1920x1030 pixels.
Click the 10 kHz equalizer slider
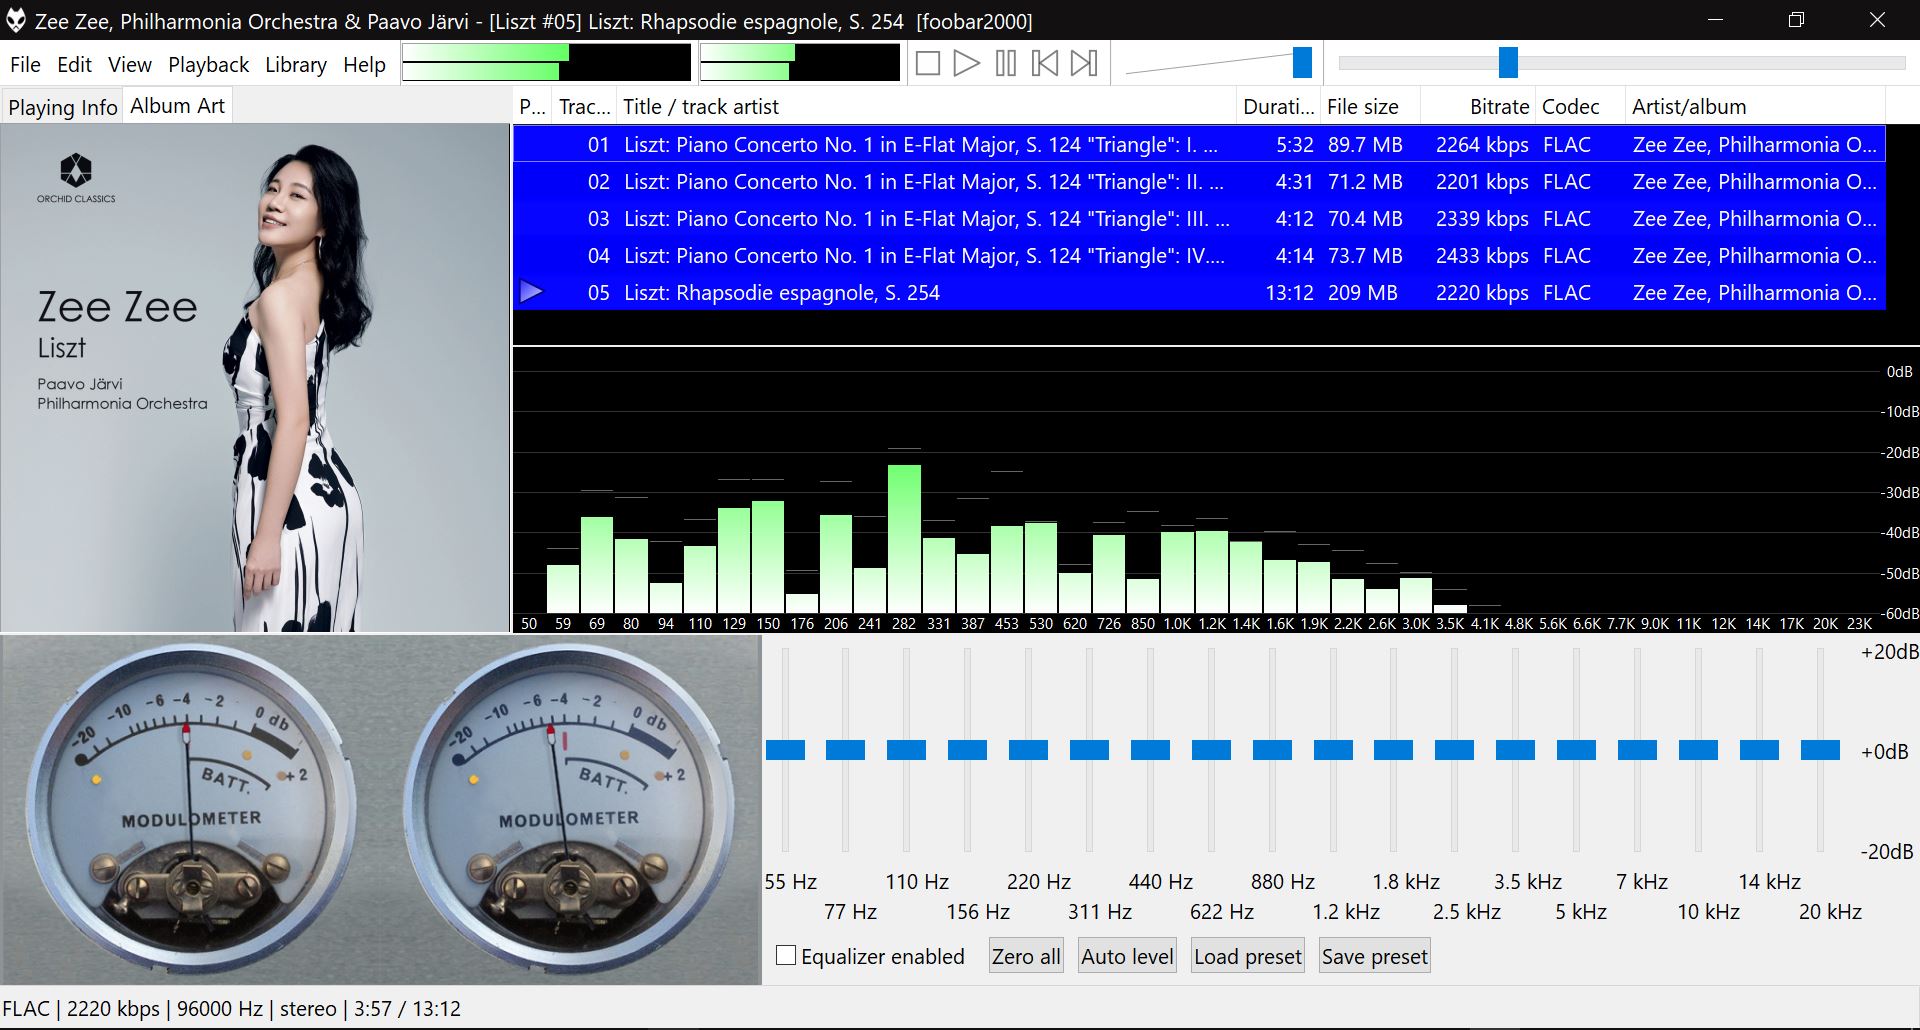click(x=1698, y=750)
